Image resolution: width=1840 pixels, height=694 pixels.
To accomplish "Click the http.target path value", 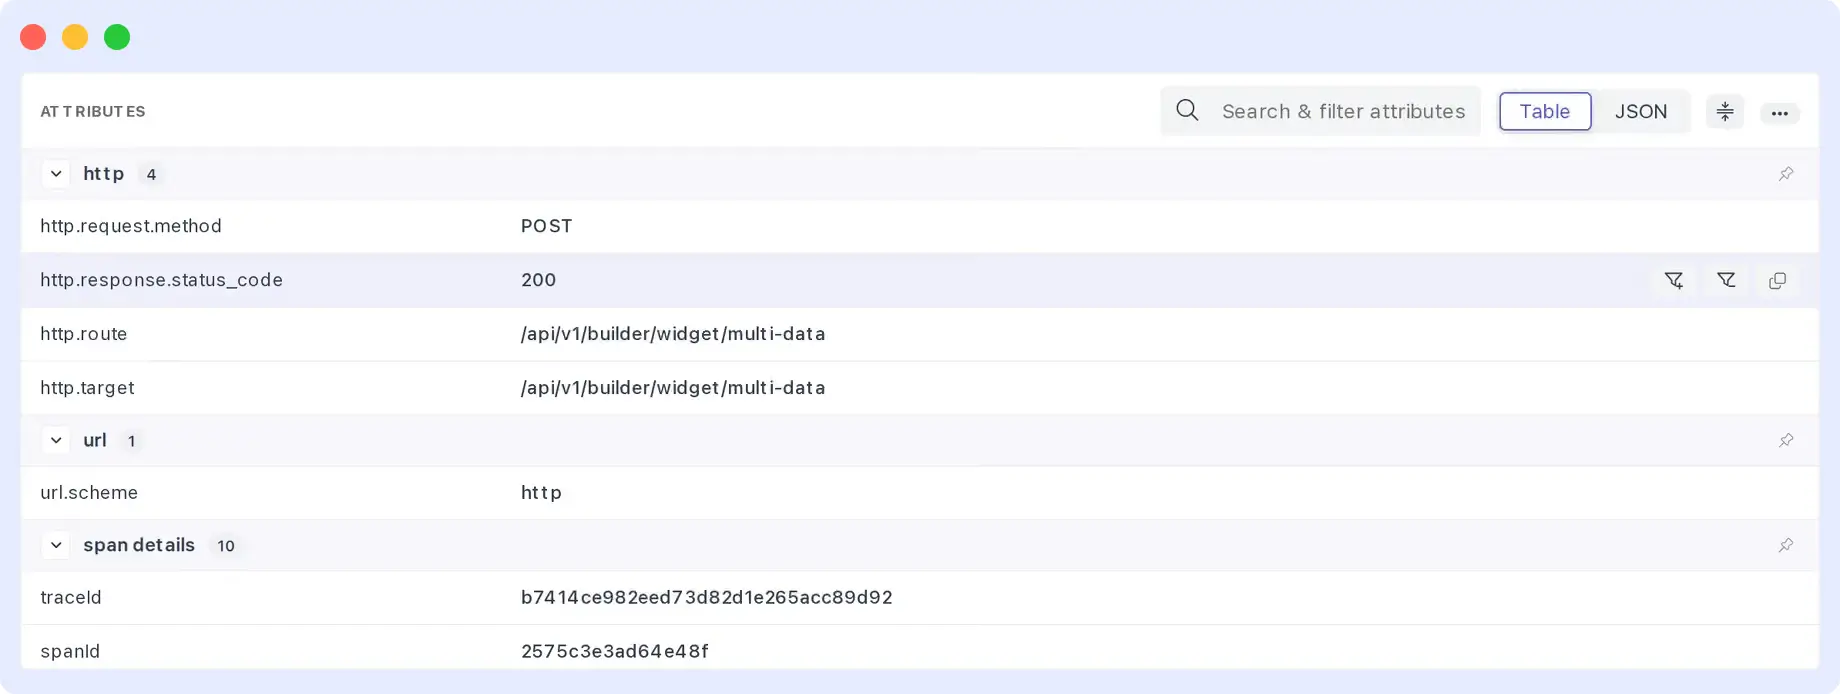I will pos(673,388).
